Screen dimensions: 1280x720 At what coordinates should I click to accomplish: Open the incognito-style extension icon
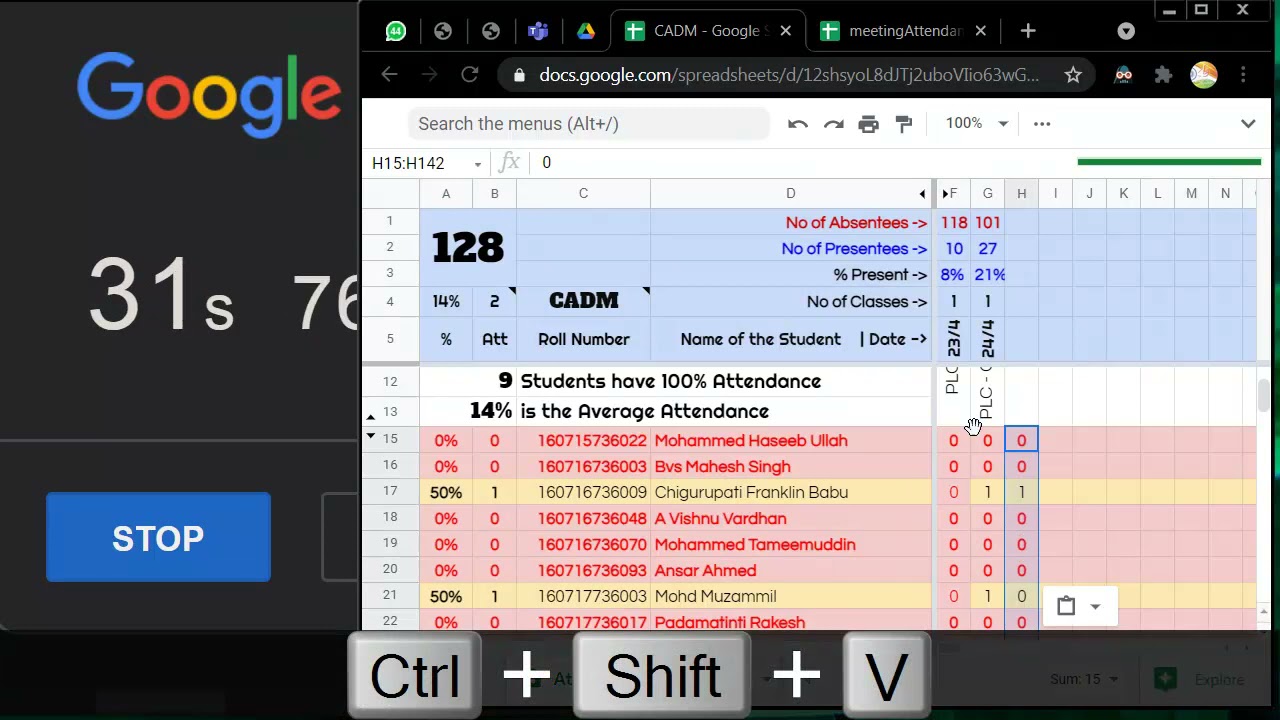[x=1123, y=75]
